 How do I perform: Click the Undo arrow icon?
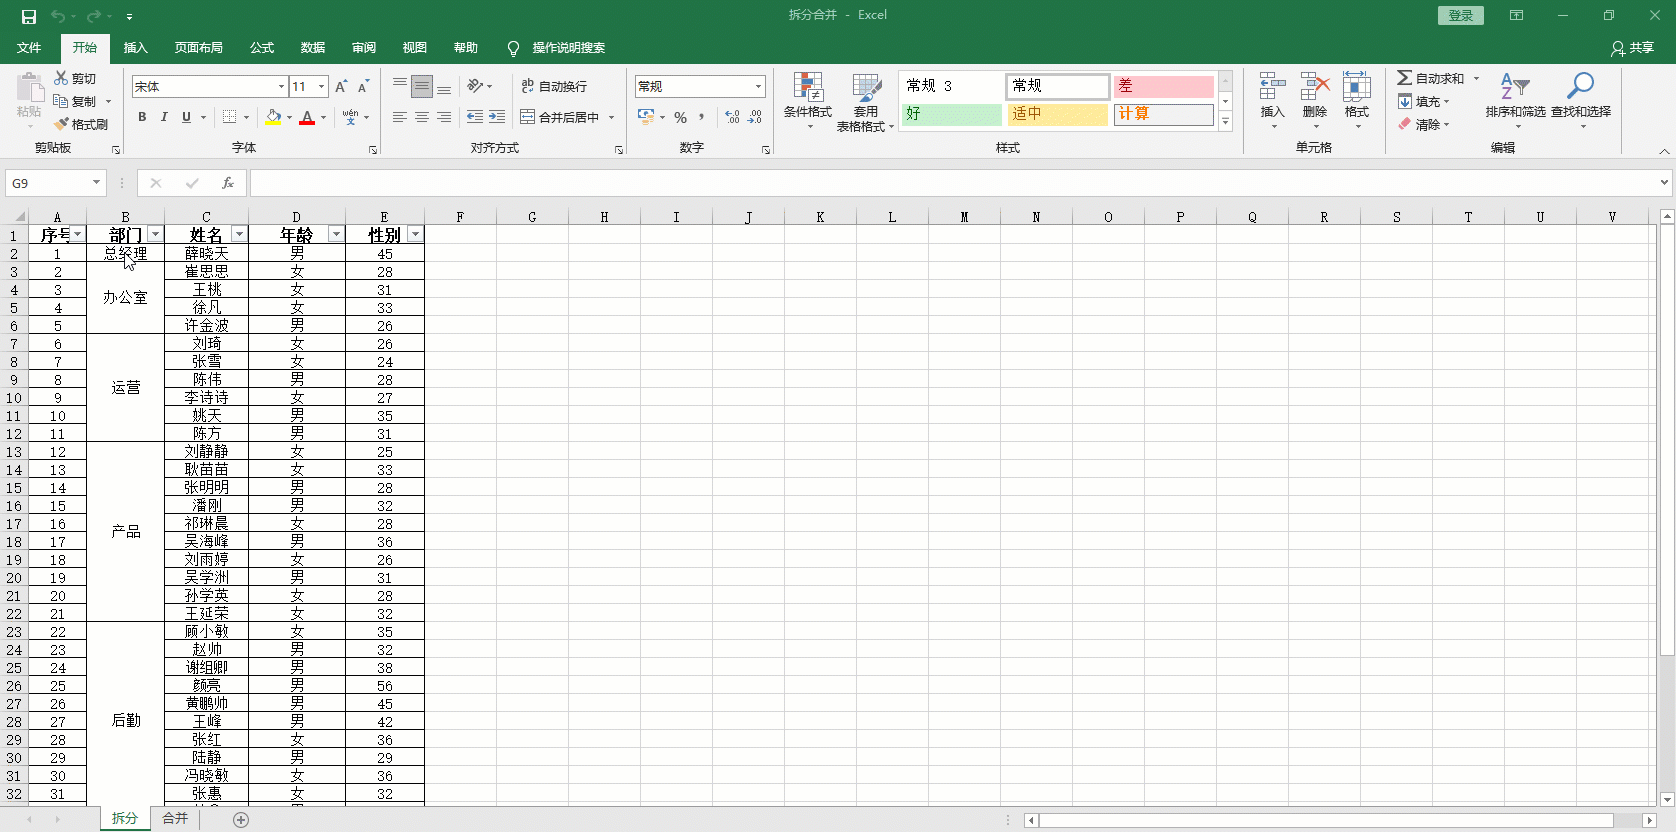(x=58, y=16)
